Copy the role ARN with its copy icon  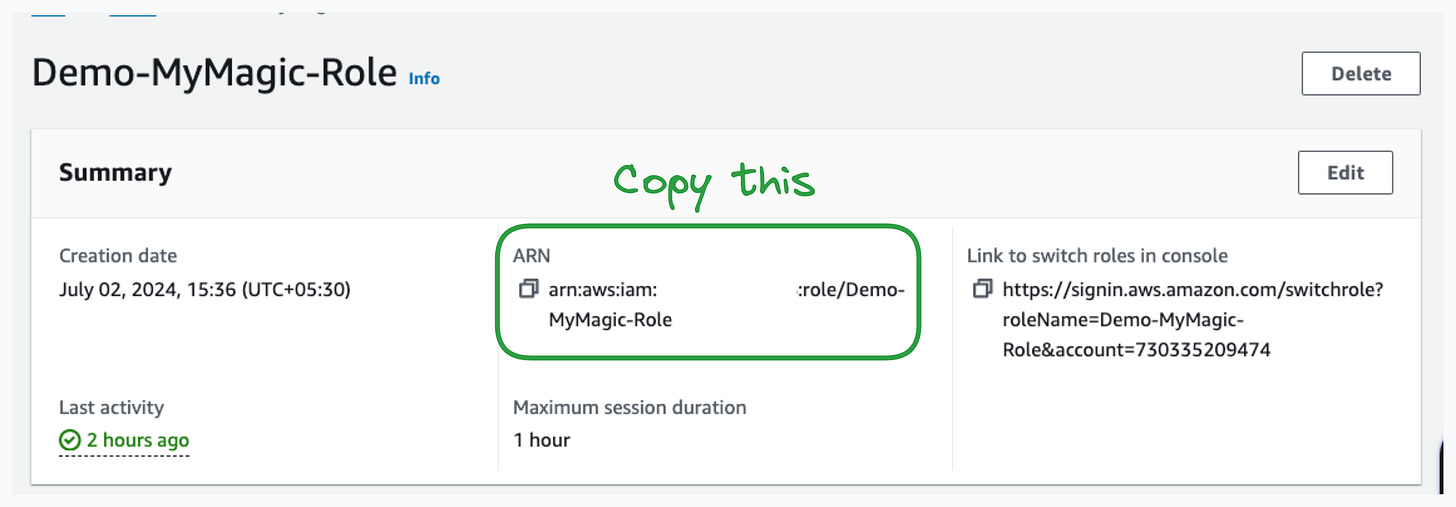pyautogui.click(x=528, y=290)
